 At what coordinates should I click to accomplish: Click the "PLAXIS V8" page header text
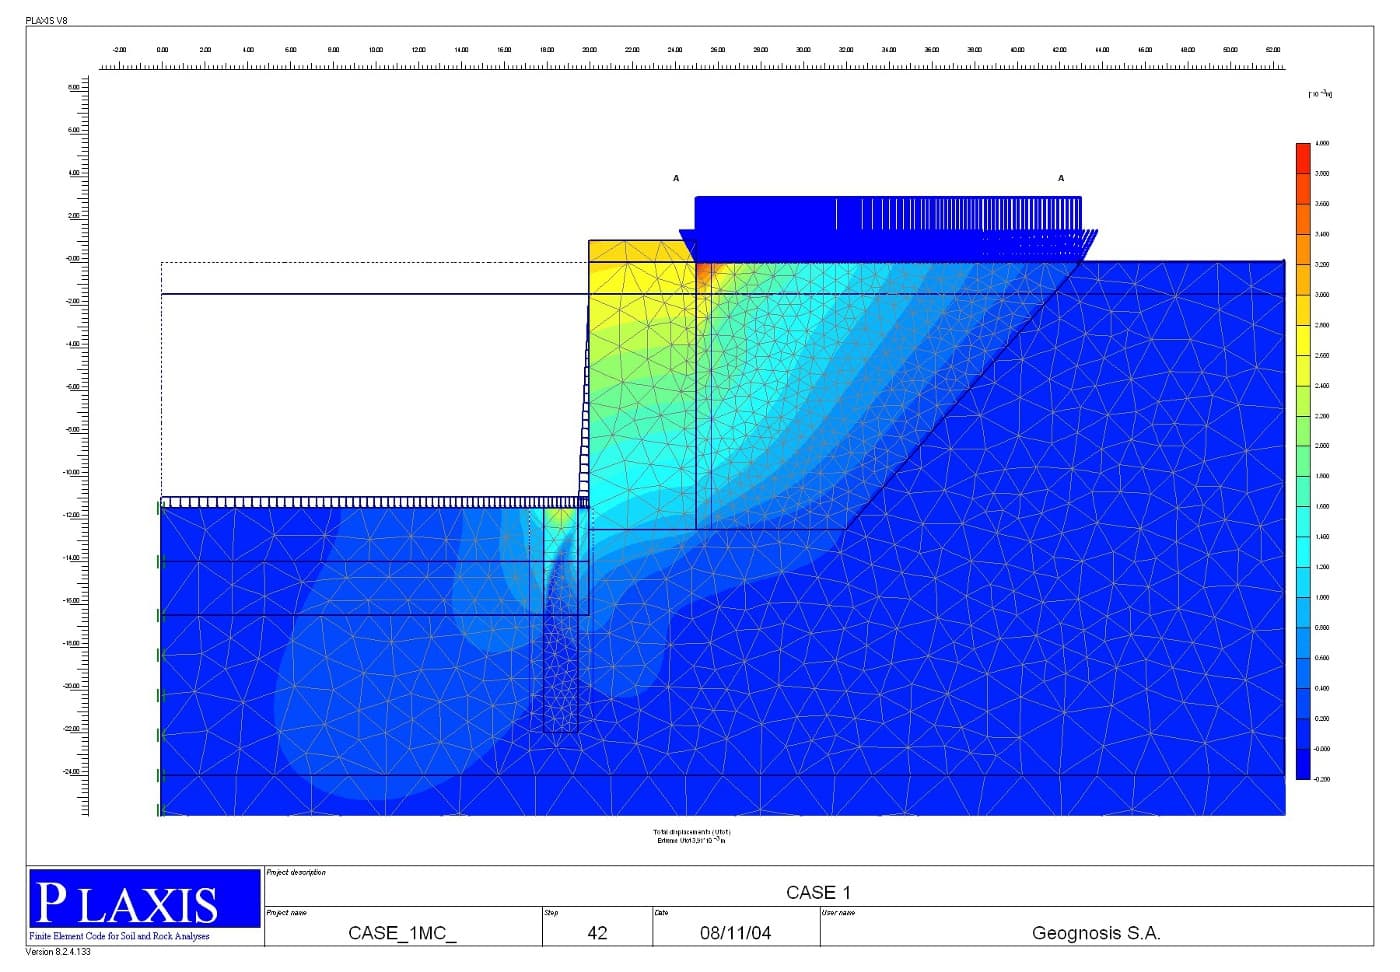[x=47, y=20]
